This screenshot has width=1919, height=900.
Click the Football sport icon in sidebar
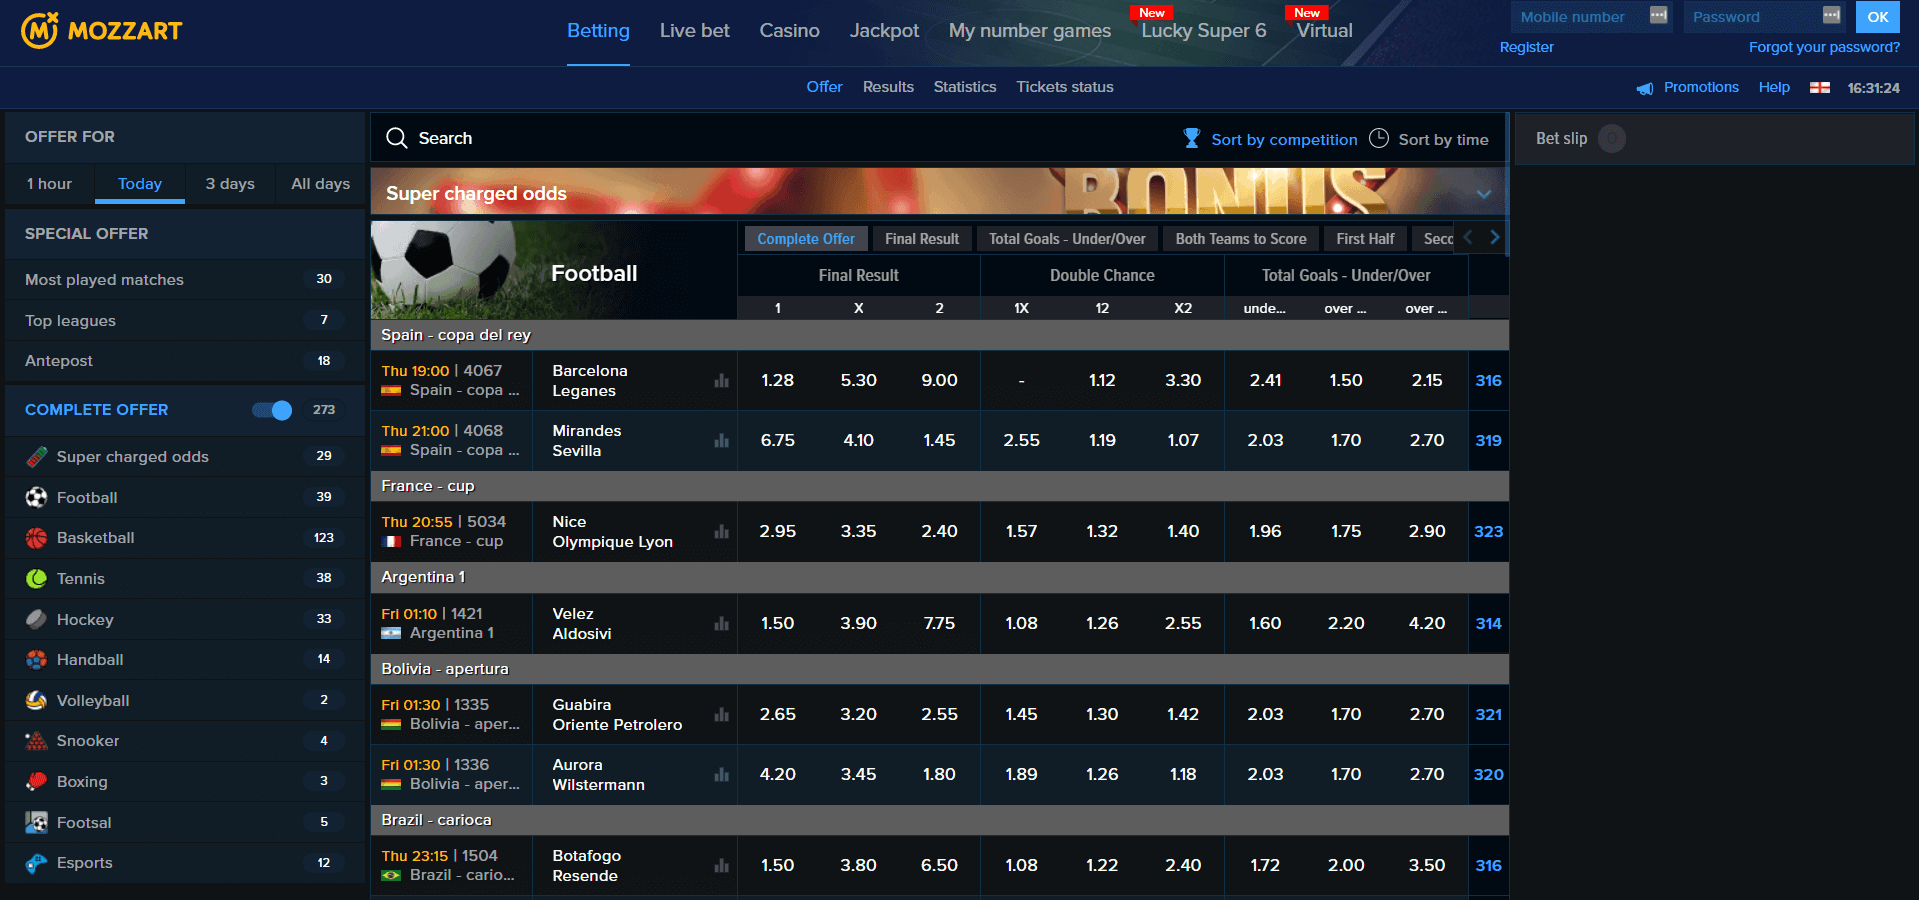point(37,497)
